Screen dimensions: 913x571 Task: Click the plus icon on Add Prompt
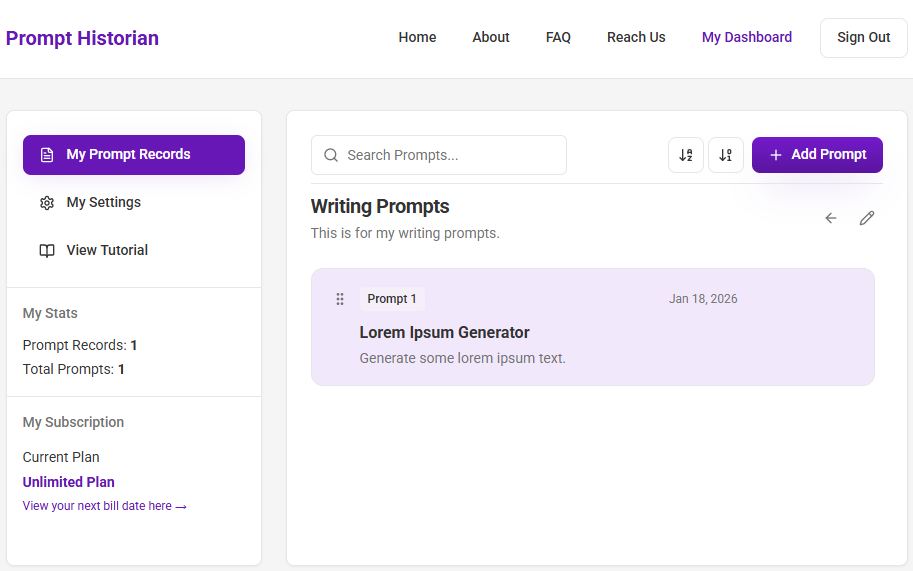pos(776,155)
